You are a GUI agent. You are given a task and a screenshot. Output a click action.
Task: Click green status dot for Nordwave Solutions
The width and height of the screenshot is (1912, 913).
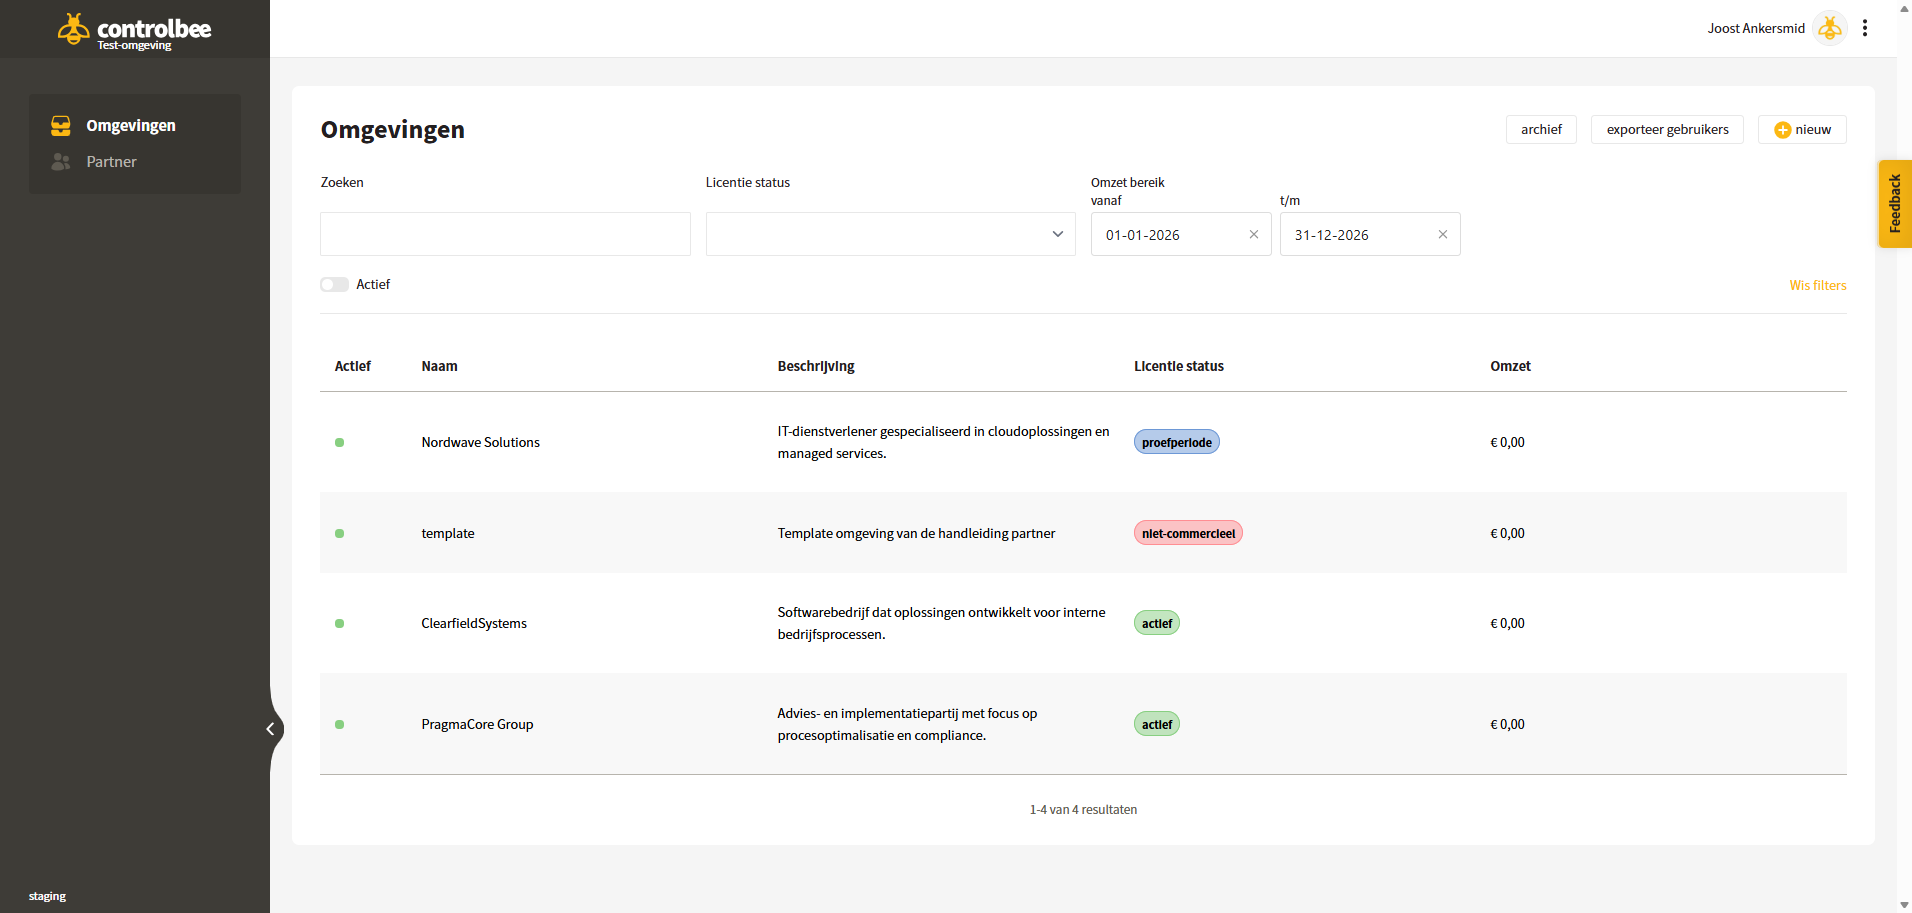click(340, 442)
